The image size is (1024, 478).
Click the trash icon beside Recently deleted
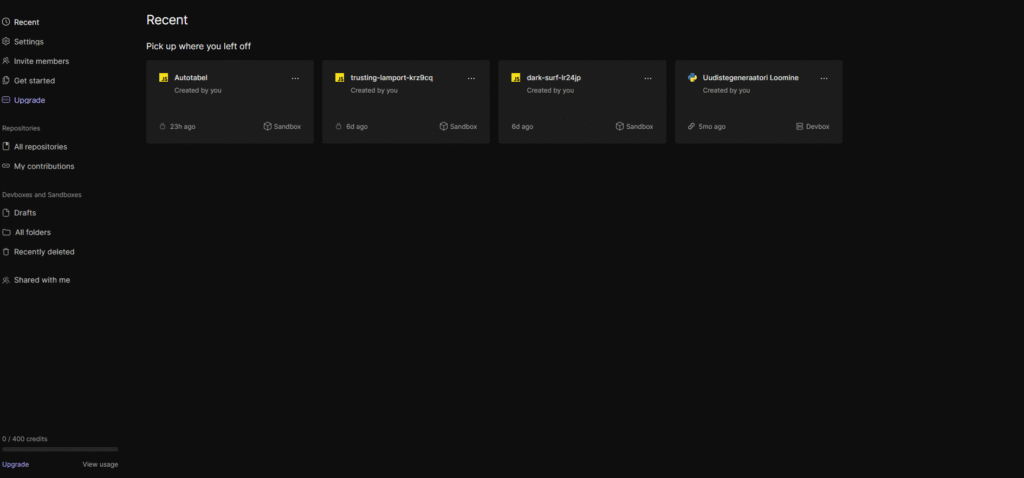coord(6,252)
